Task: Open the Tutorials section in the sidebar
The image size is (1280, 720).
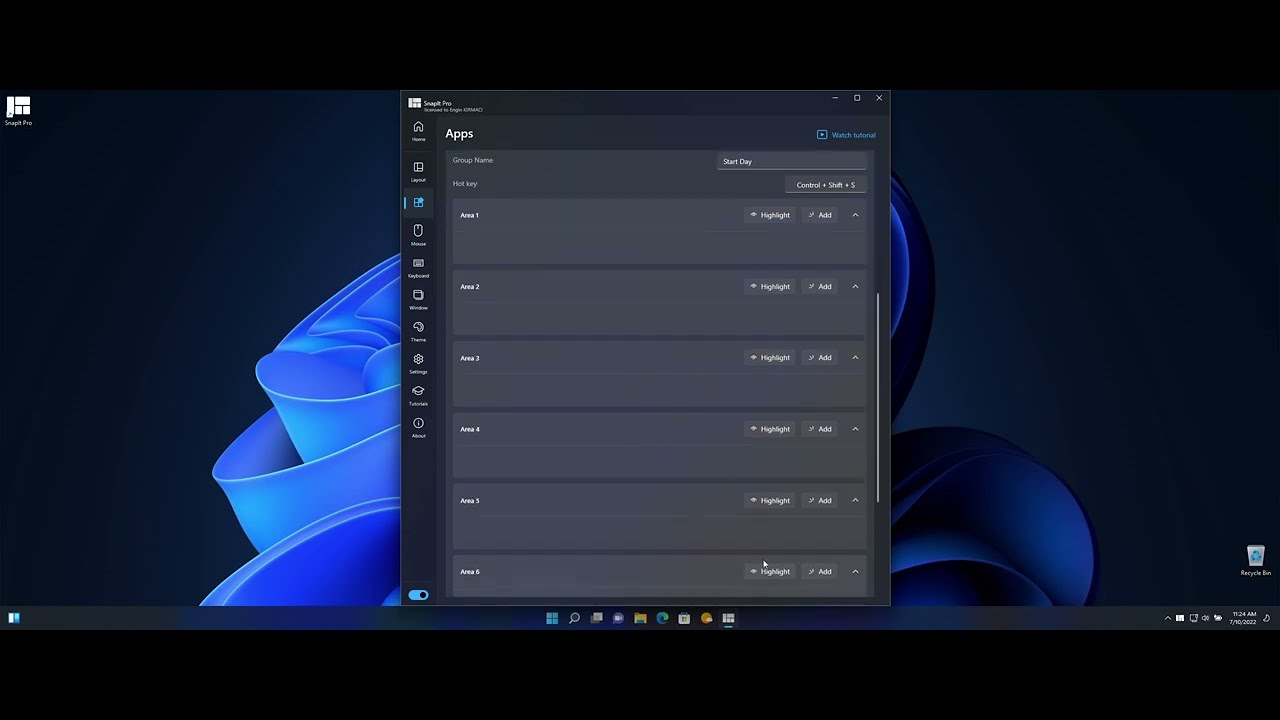Action: 418,395
